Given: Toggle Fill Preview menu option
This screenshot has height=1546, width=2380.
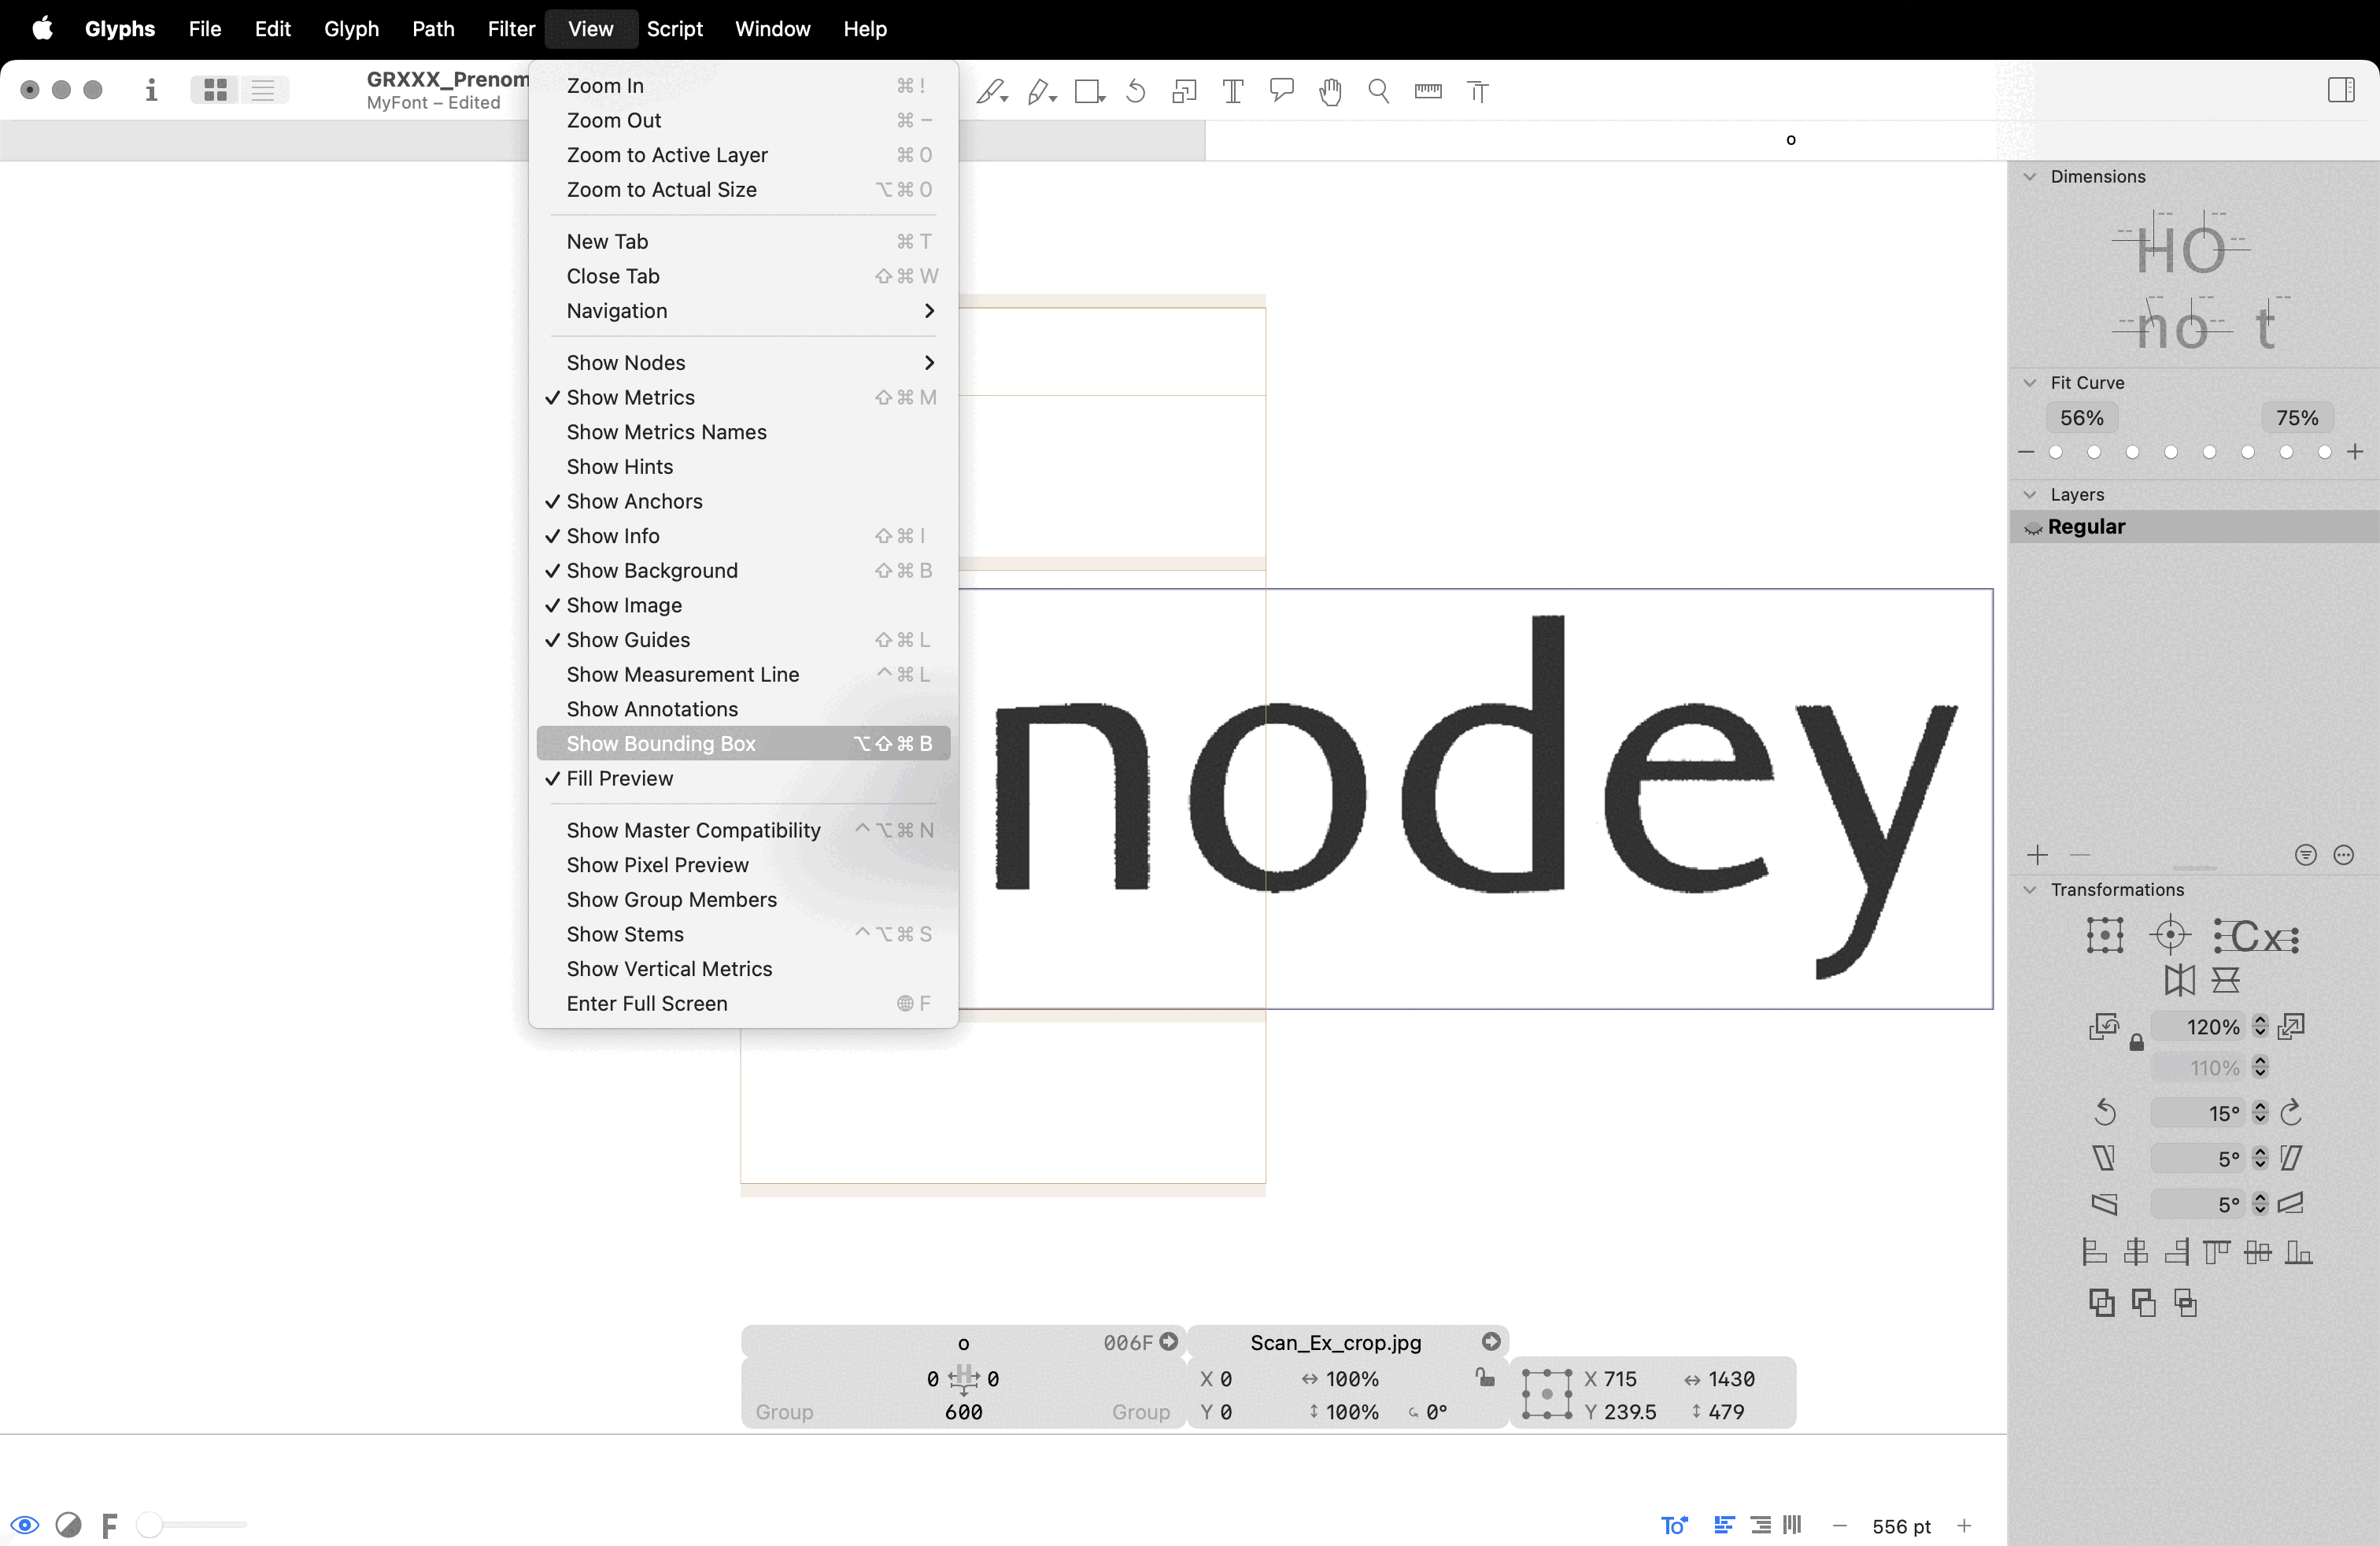Looking at the screenshot, I should point(619,778).
